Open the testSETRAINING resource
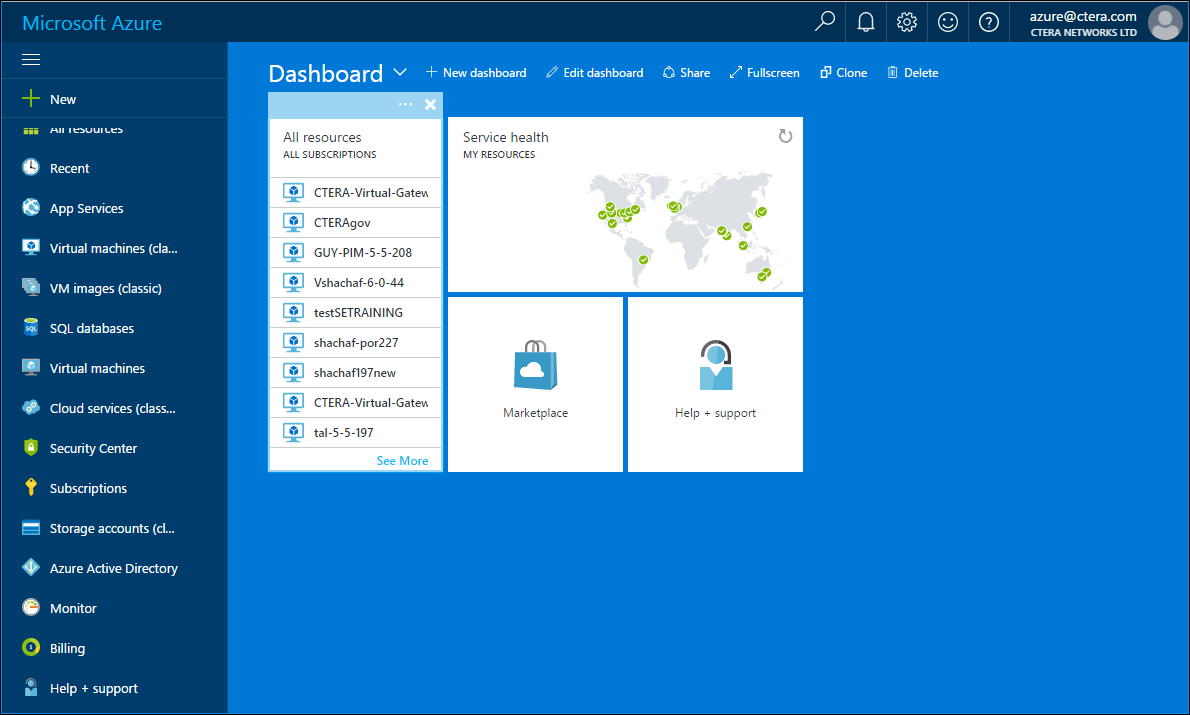Screen dimensions: 1190x715 pos(355,313)
